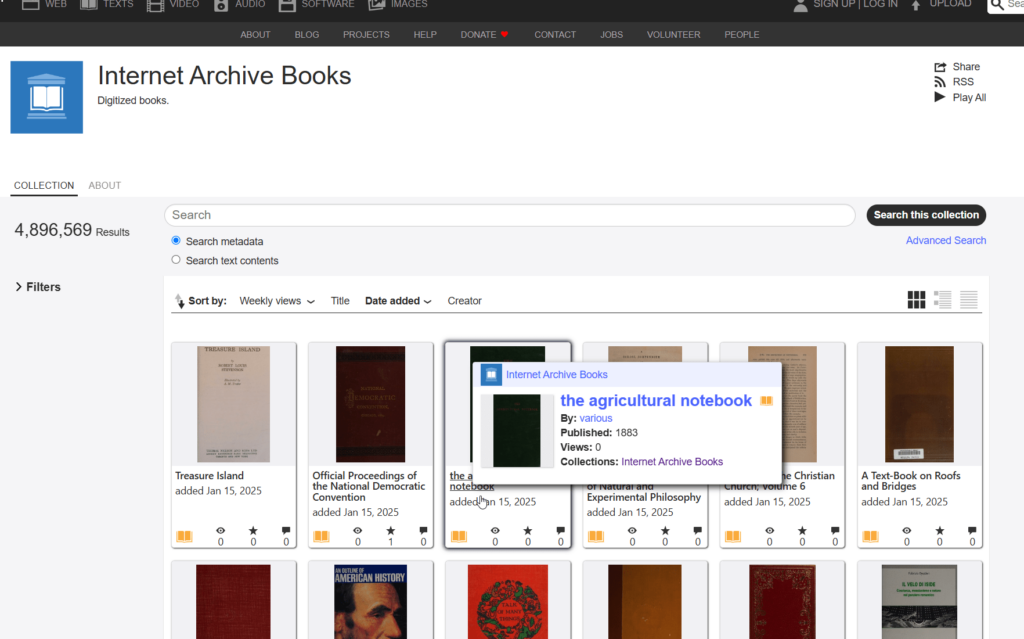Open ABOUT in the navigation bar
Viewport: 1024px width, 639px height.
point(255,35)
